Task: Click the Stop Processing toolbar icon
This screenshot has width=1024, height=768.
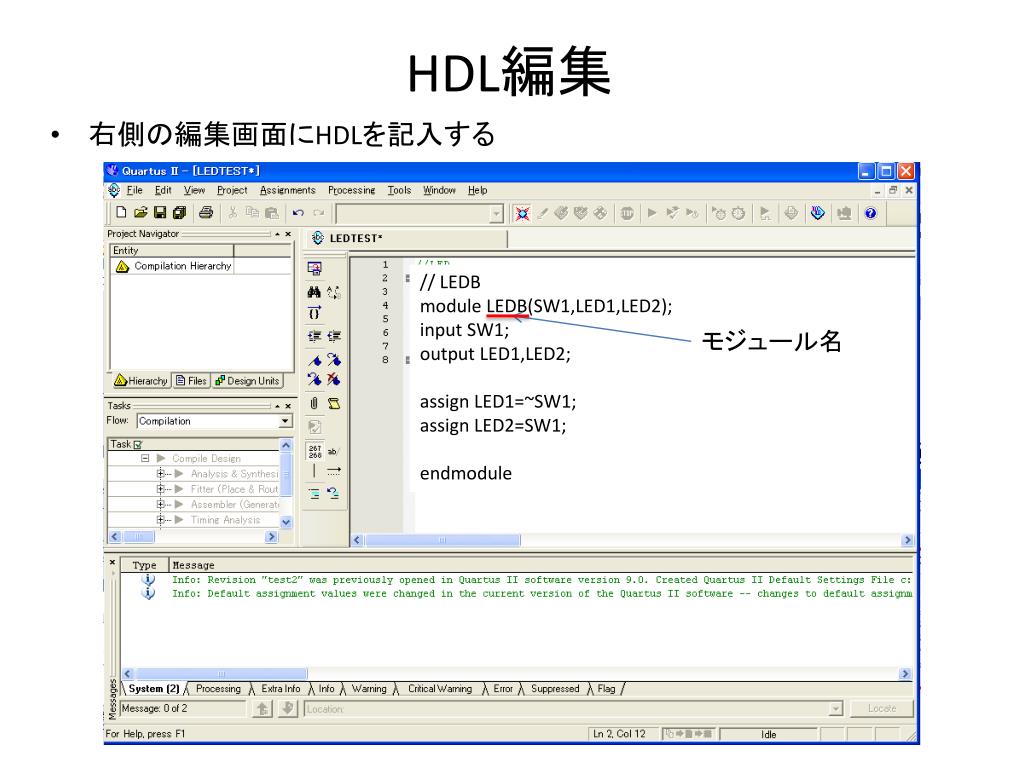Action: [627, 213]
